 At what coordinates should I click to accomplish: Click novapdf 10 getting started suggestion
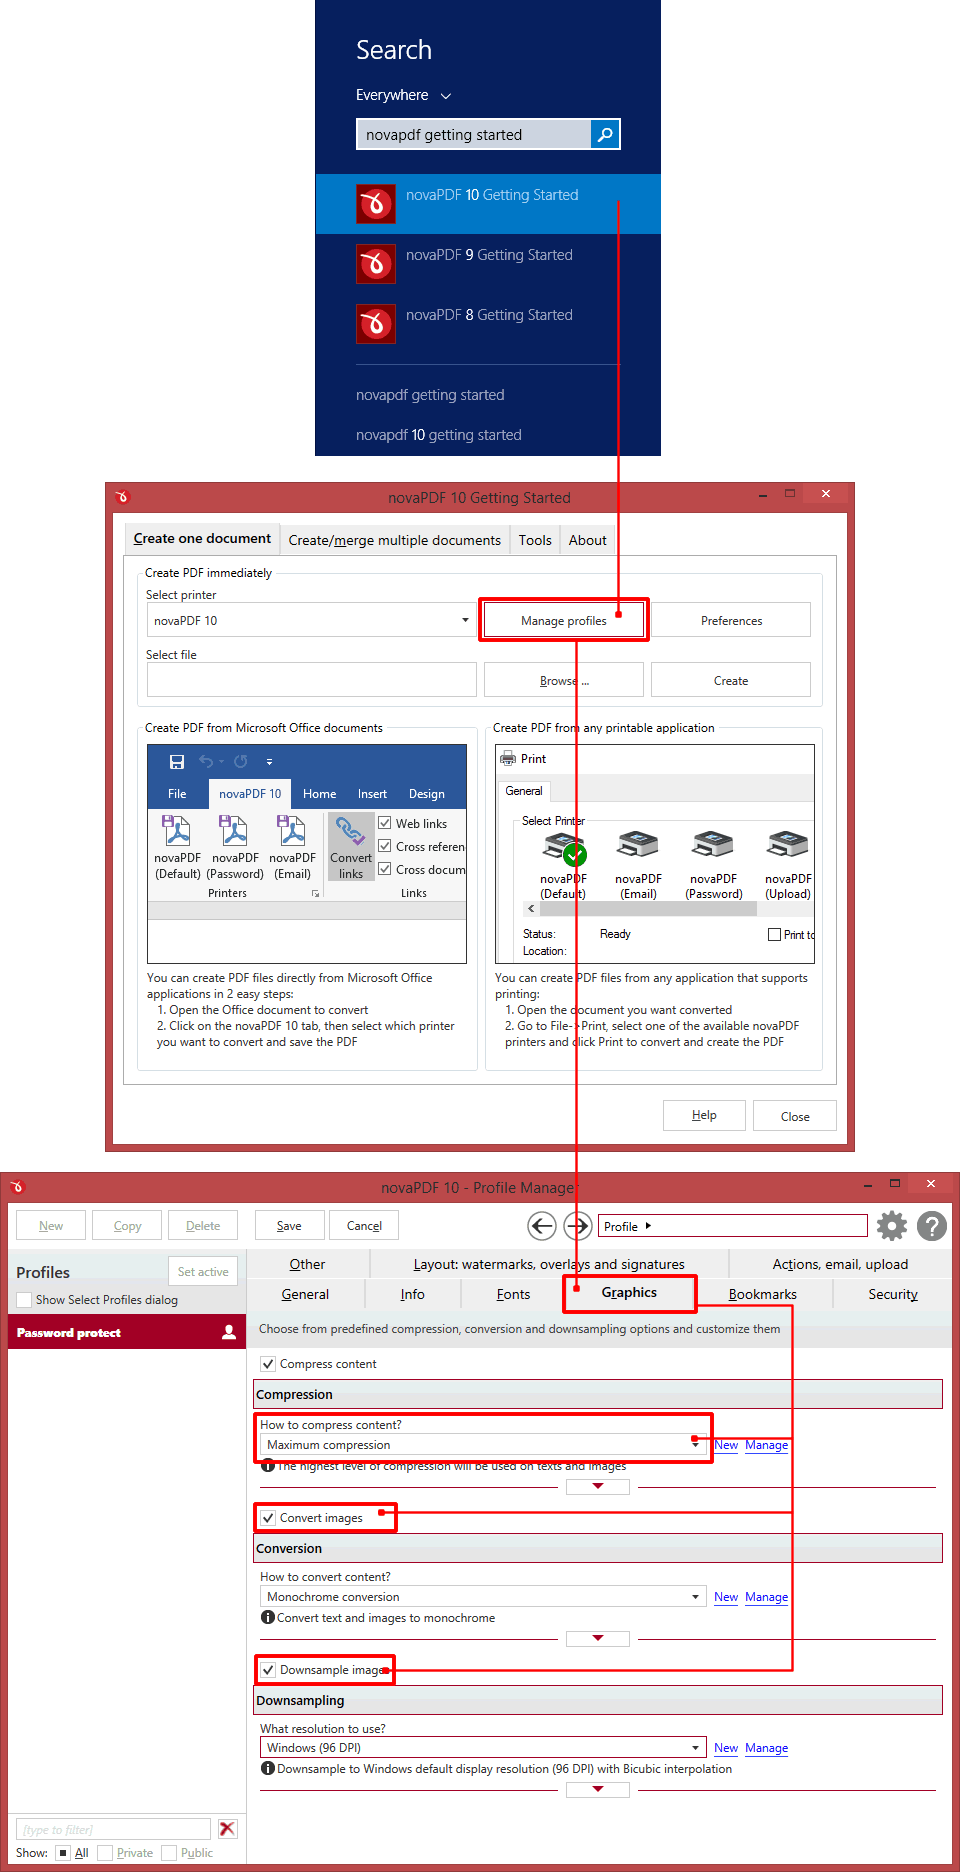tap(439, 435)
